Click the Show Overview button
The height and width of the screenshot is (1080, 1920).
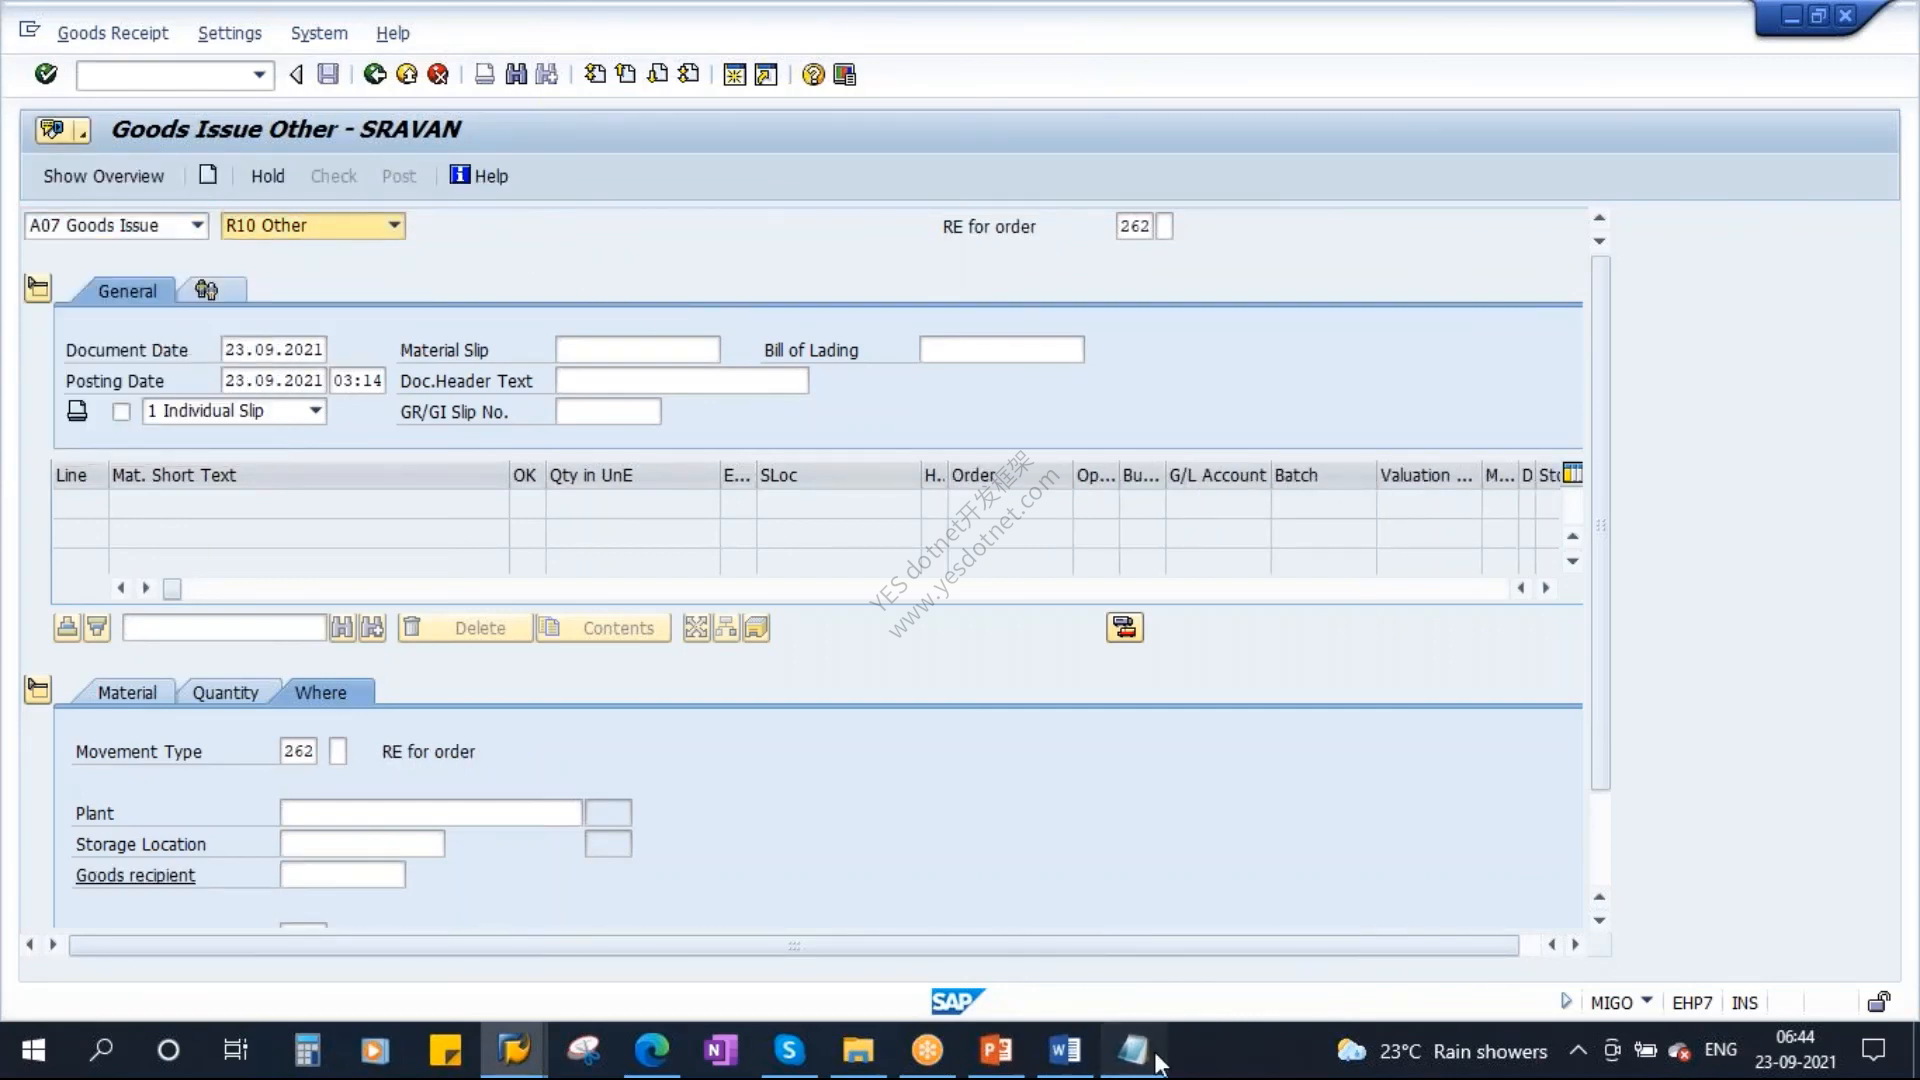click(x=103, y=176)
